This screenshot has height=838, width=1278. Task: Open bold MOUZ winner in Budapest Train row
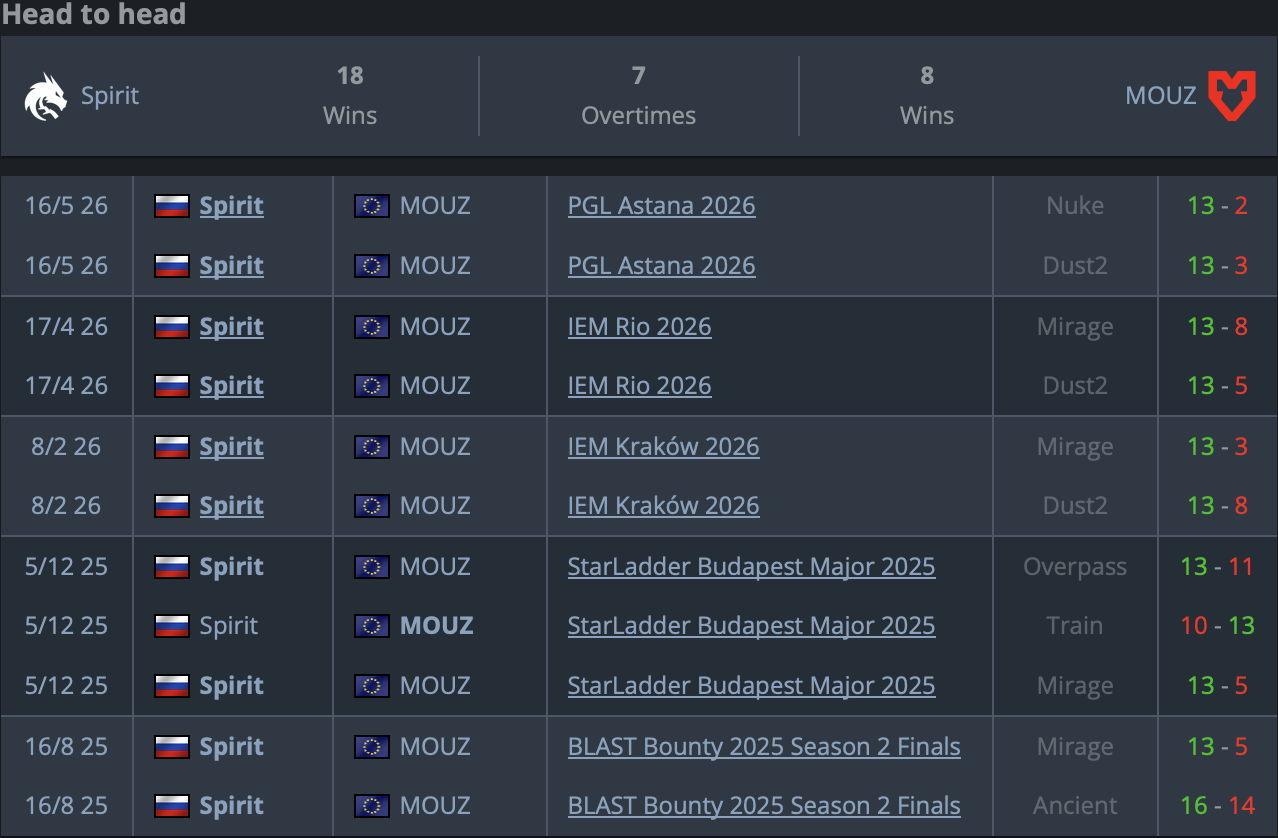tap(437, 626)
